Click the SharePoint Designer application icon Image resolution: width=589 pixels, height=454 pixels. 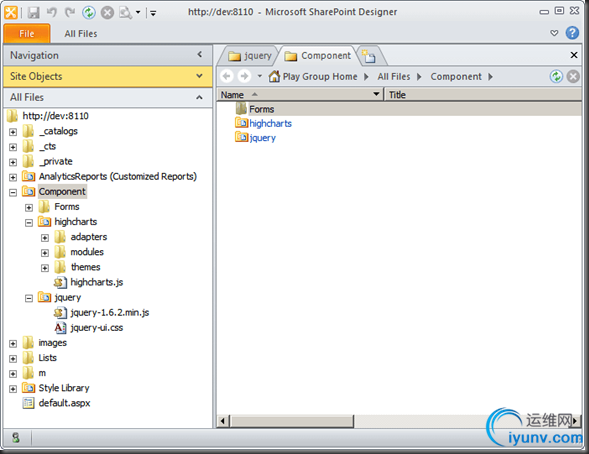(x=11, y=13)
